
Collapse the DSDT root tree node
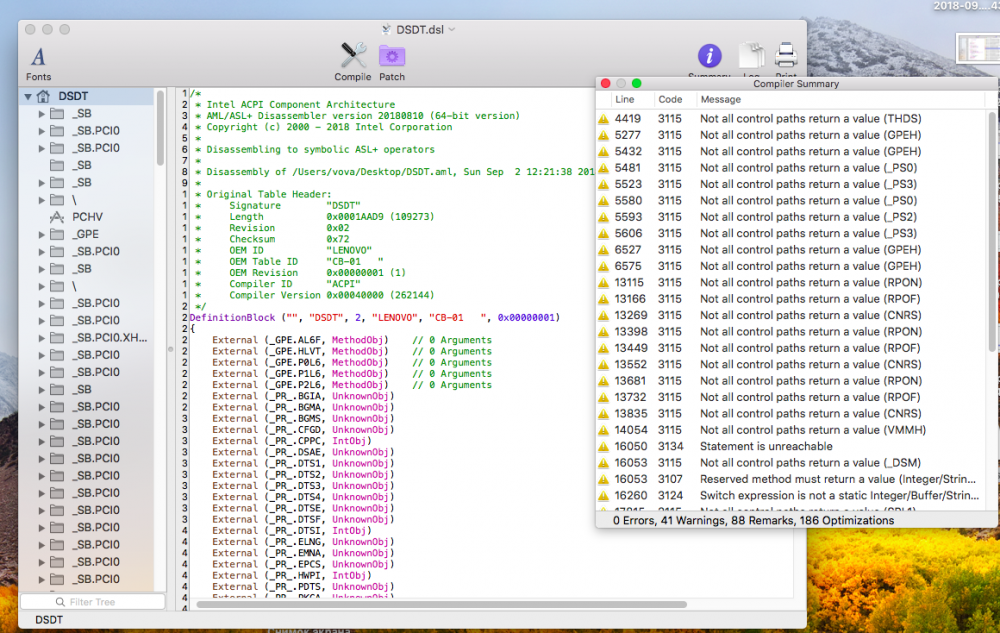(x=28, y=96)
